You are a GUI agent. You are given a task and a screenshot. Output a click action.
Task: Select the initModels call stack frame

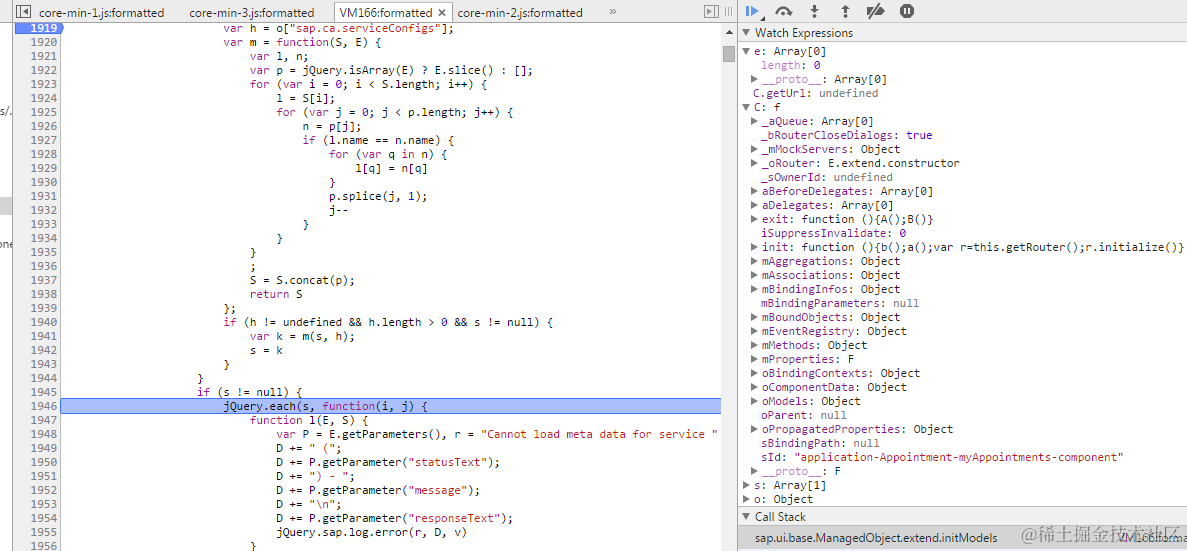pos(876,538)
